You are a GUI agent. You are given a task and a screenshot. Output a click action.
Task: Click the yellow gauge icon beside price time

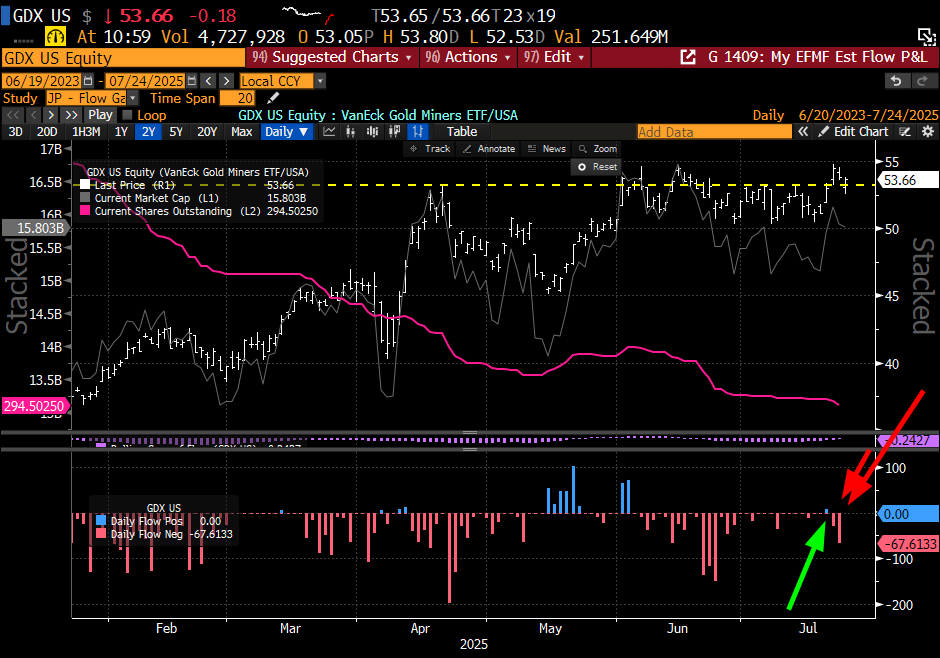click(56, 37)
